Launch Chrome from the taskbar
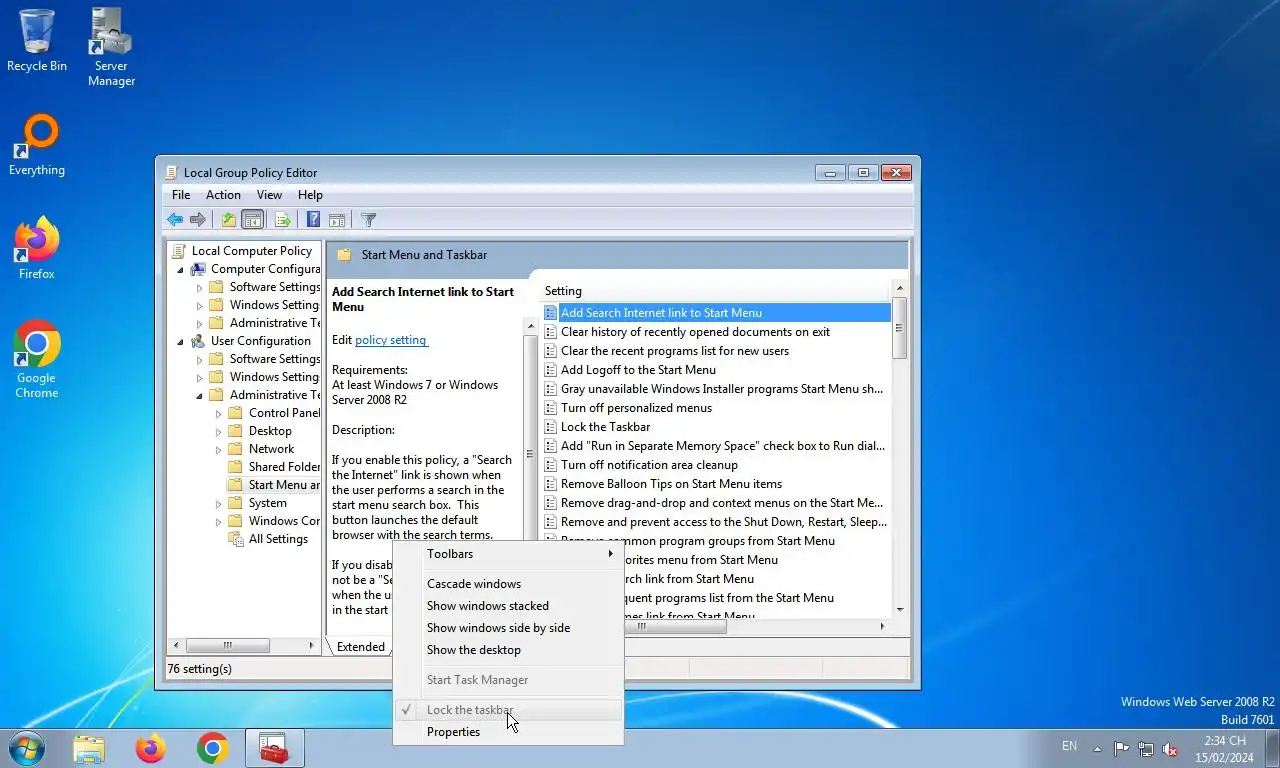The image size is (1280, 768). click(212, 748)
